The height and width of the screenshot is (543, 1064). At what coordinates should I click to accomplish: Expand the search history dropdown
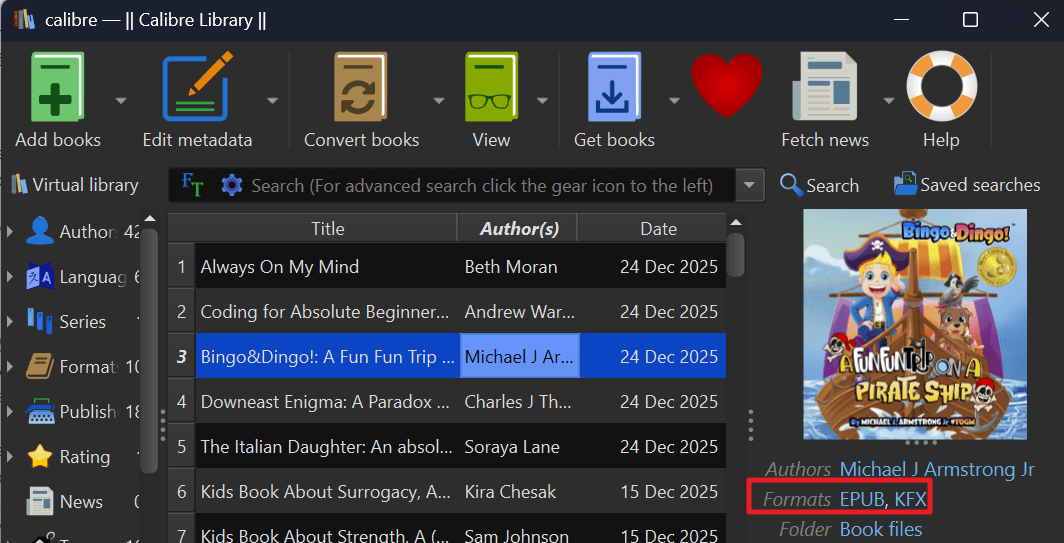pos(750,185)
